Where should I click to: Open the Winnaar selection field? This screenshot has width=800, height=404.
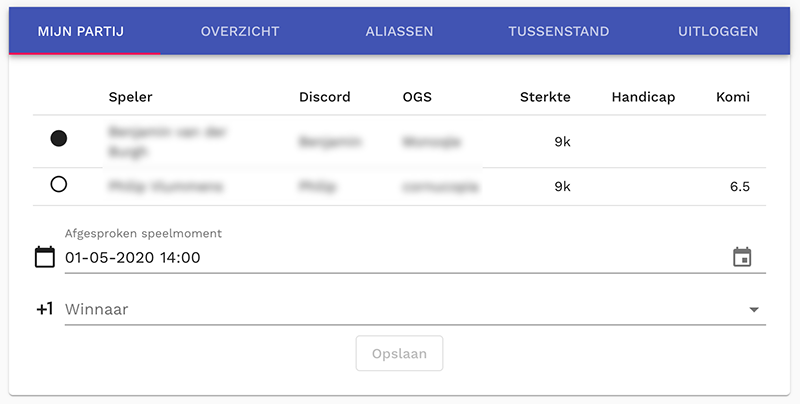[400, 310]
